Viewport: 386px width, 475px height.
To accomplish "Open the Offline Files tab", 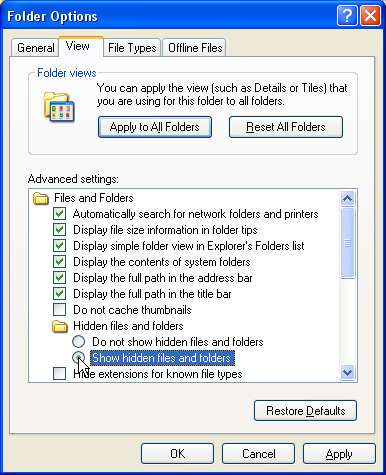I will click(x=195, y=48).
